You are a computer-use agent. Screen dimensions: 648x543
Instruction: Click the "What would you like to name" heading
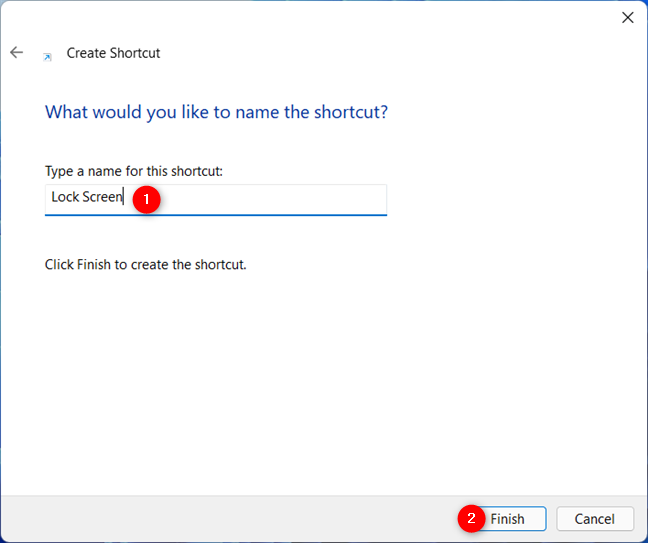(216, 112)
